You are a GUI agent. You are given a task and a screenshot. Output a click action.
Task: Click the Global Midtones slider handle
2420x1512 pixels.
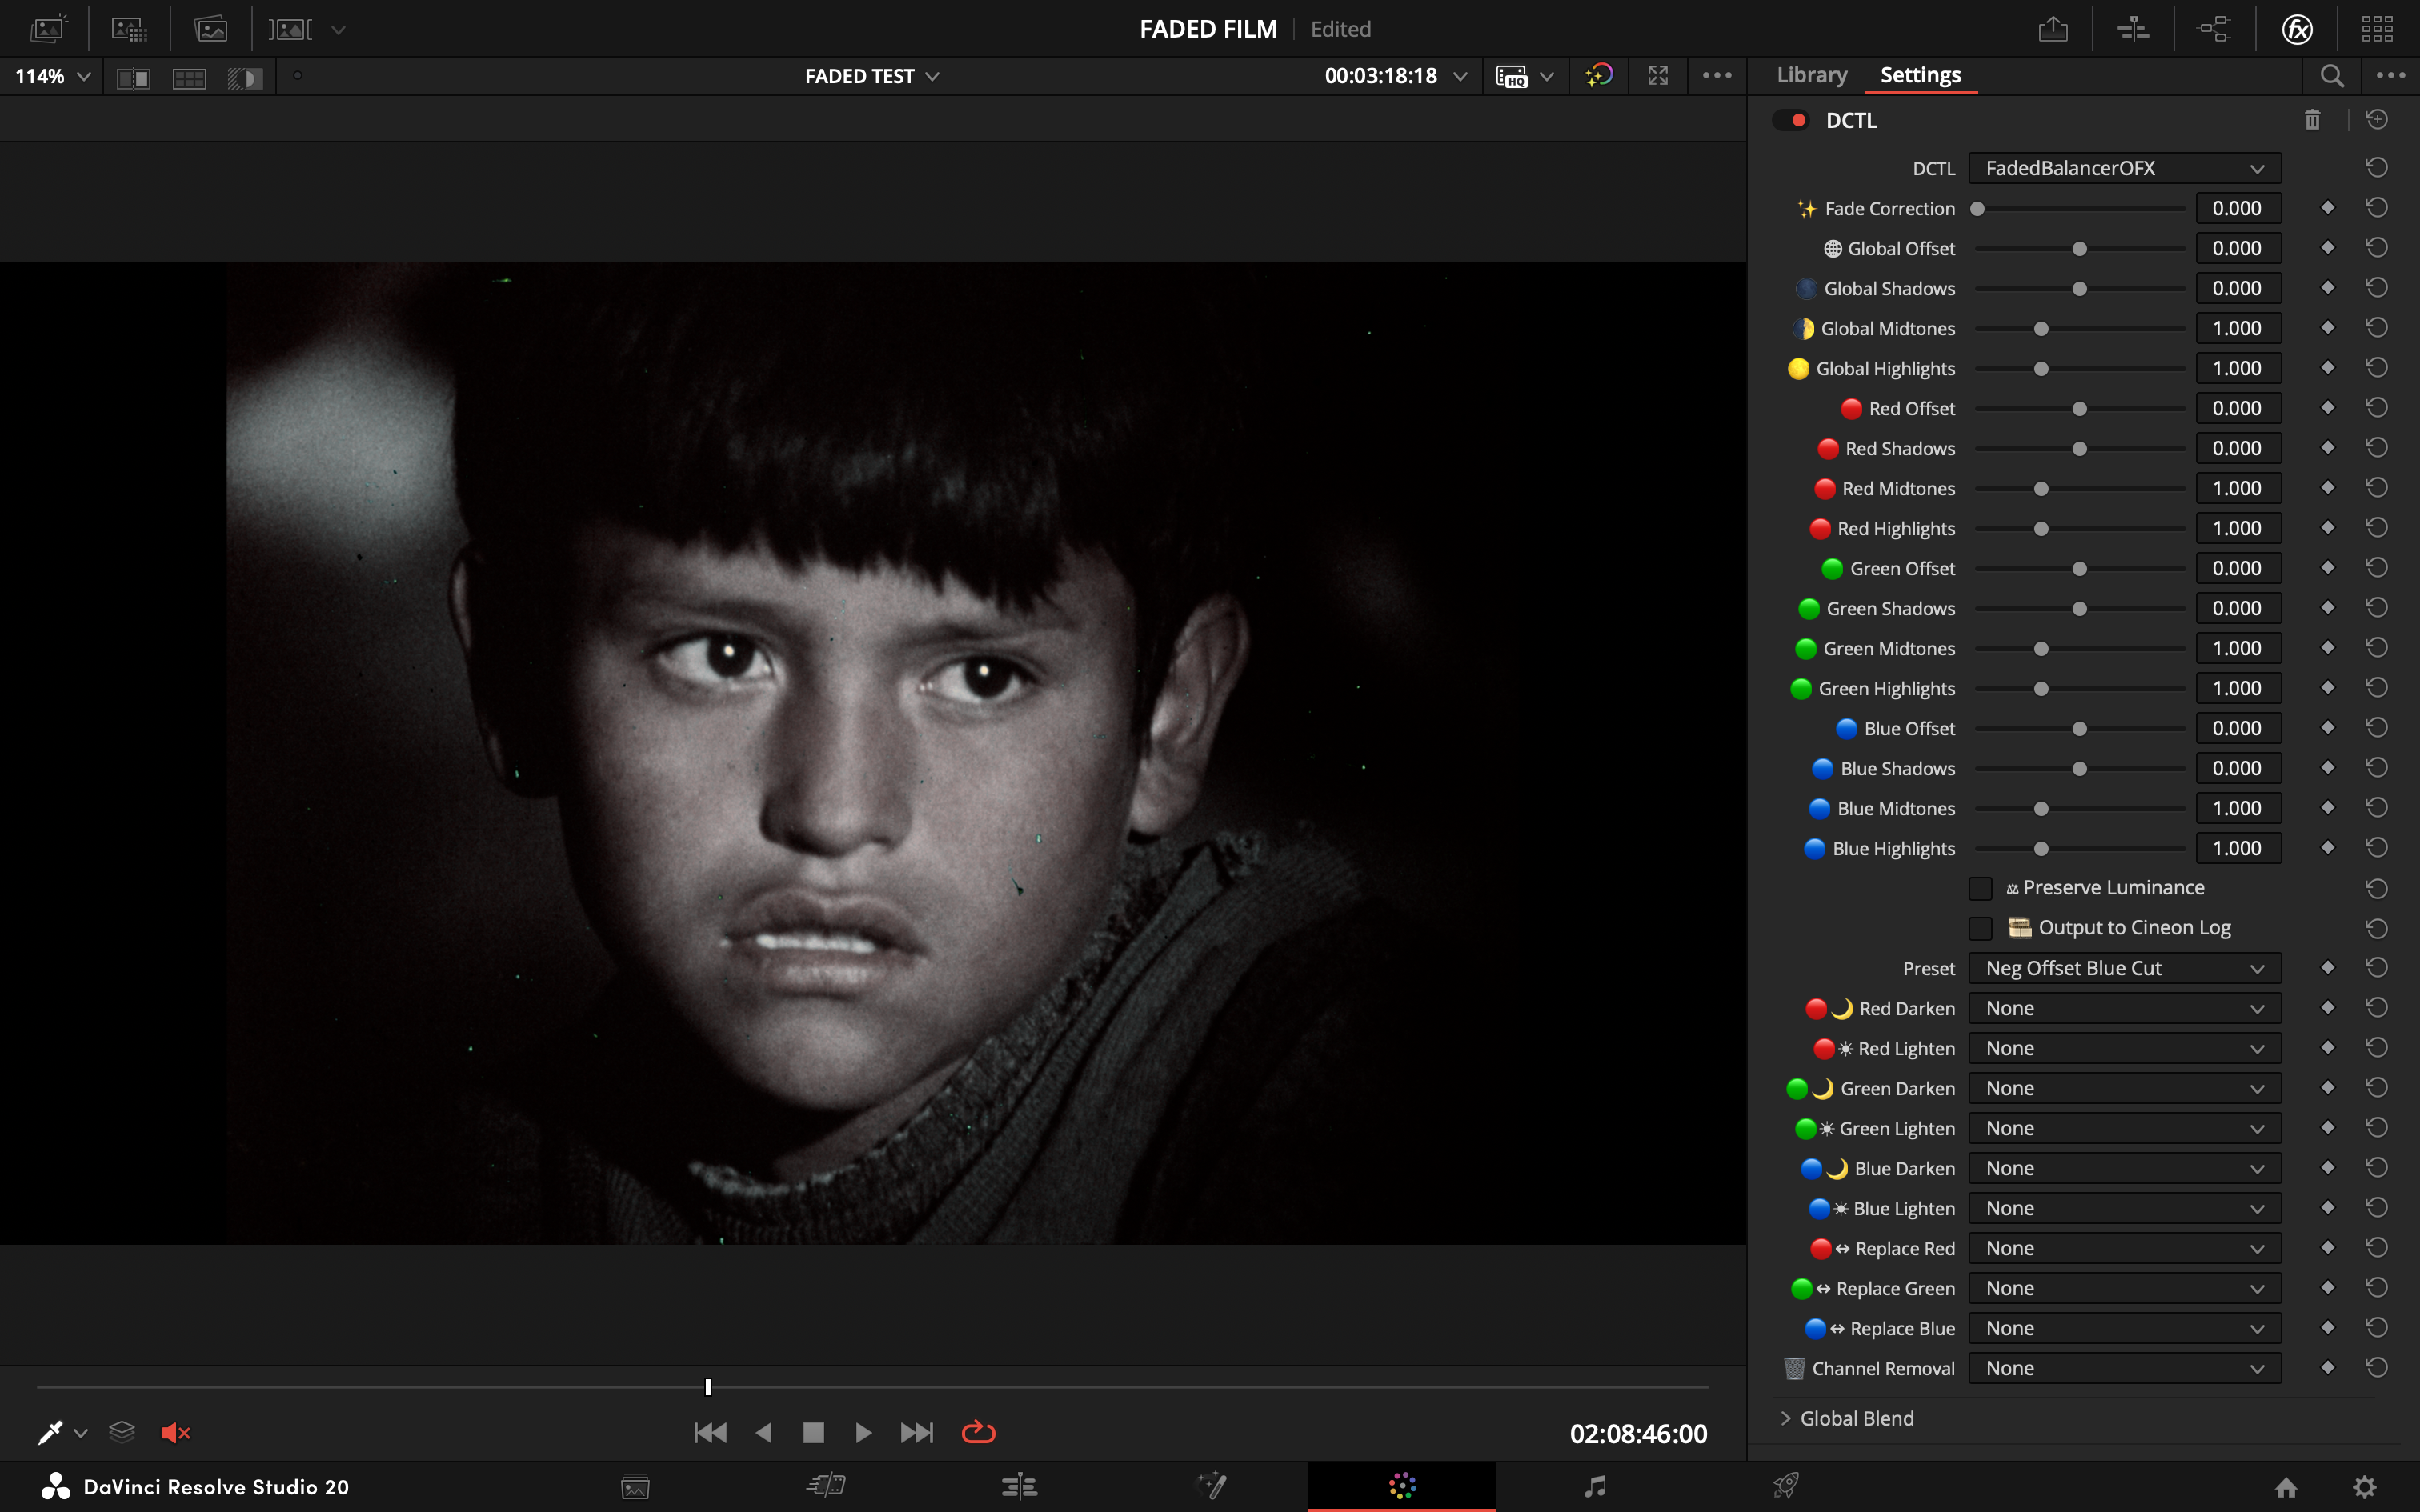[2041, 329]
